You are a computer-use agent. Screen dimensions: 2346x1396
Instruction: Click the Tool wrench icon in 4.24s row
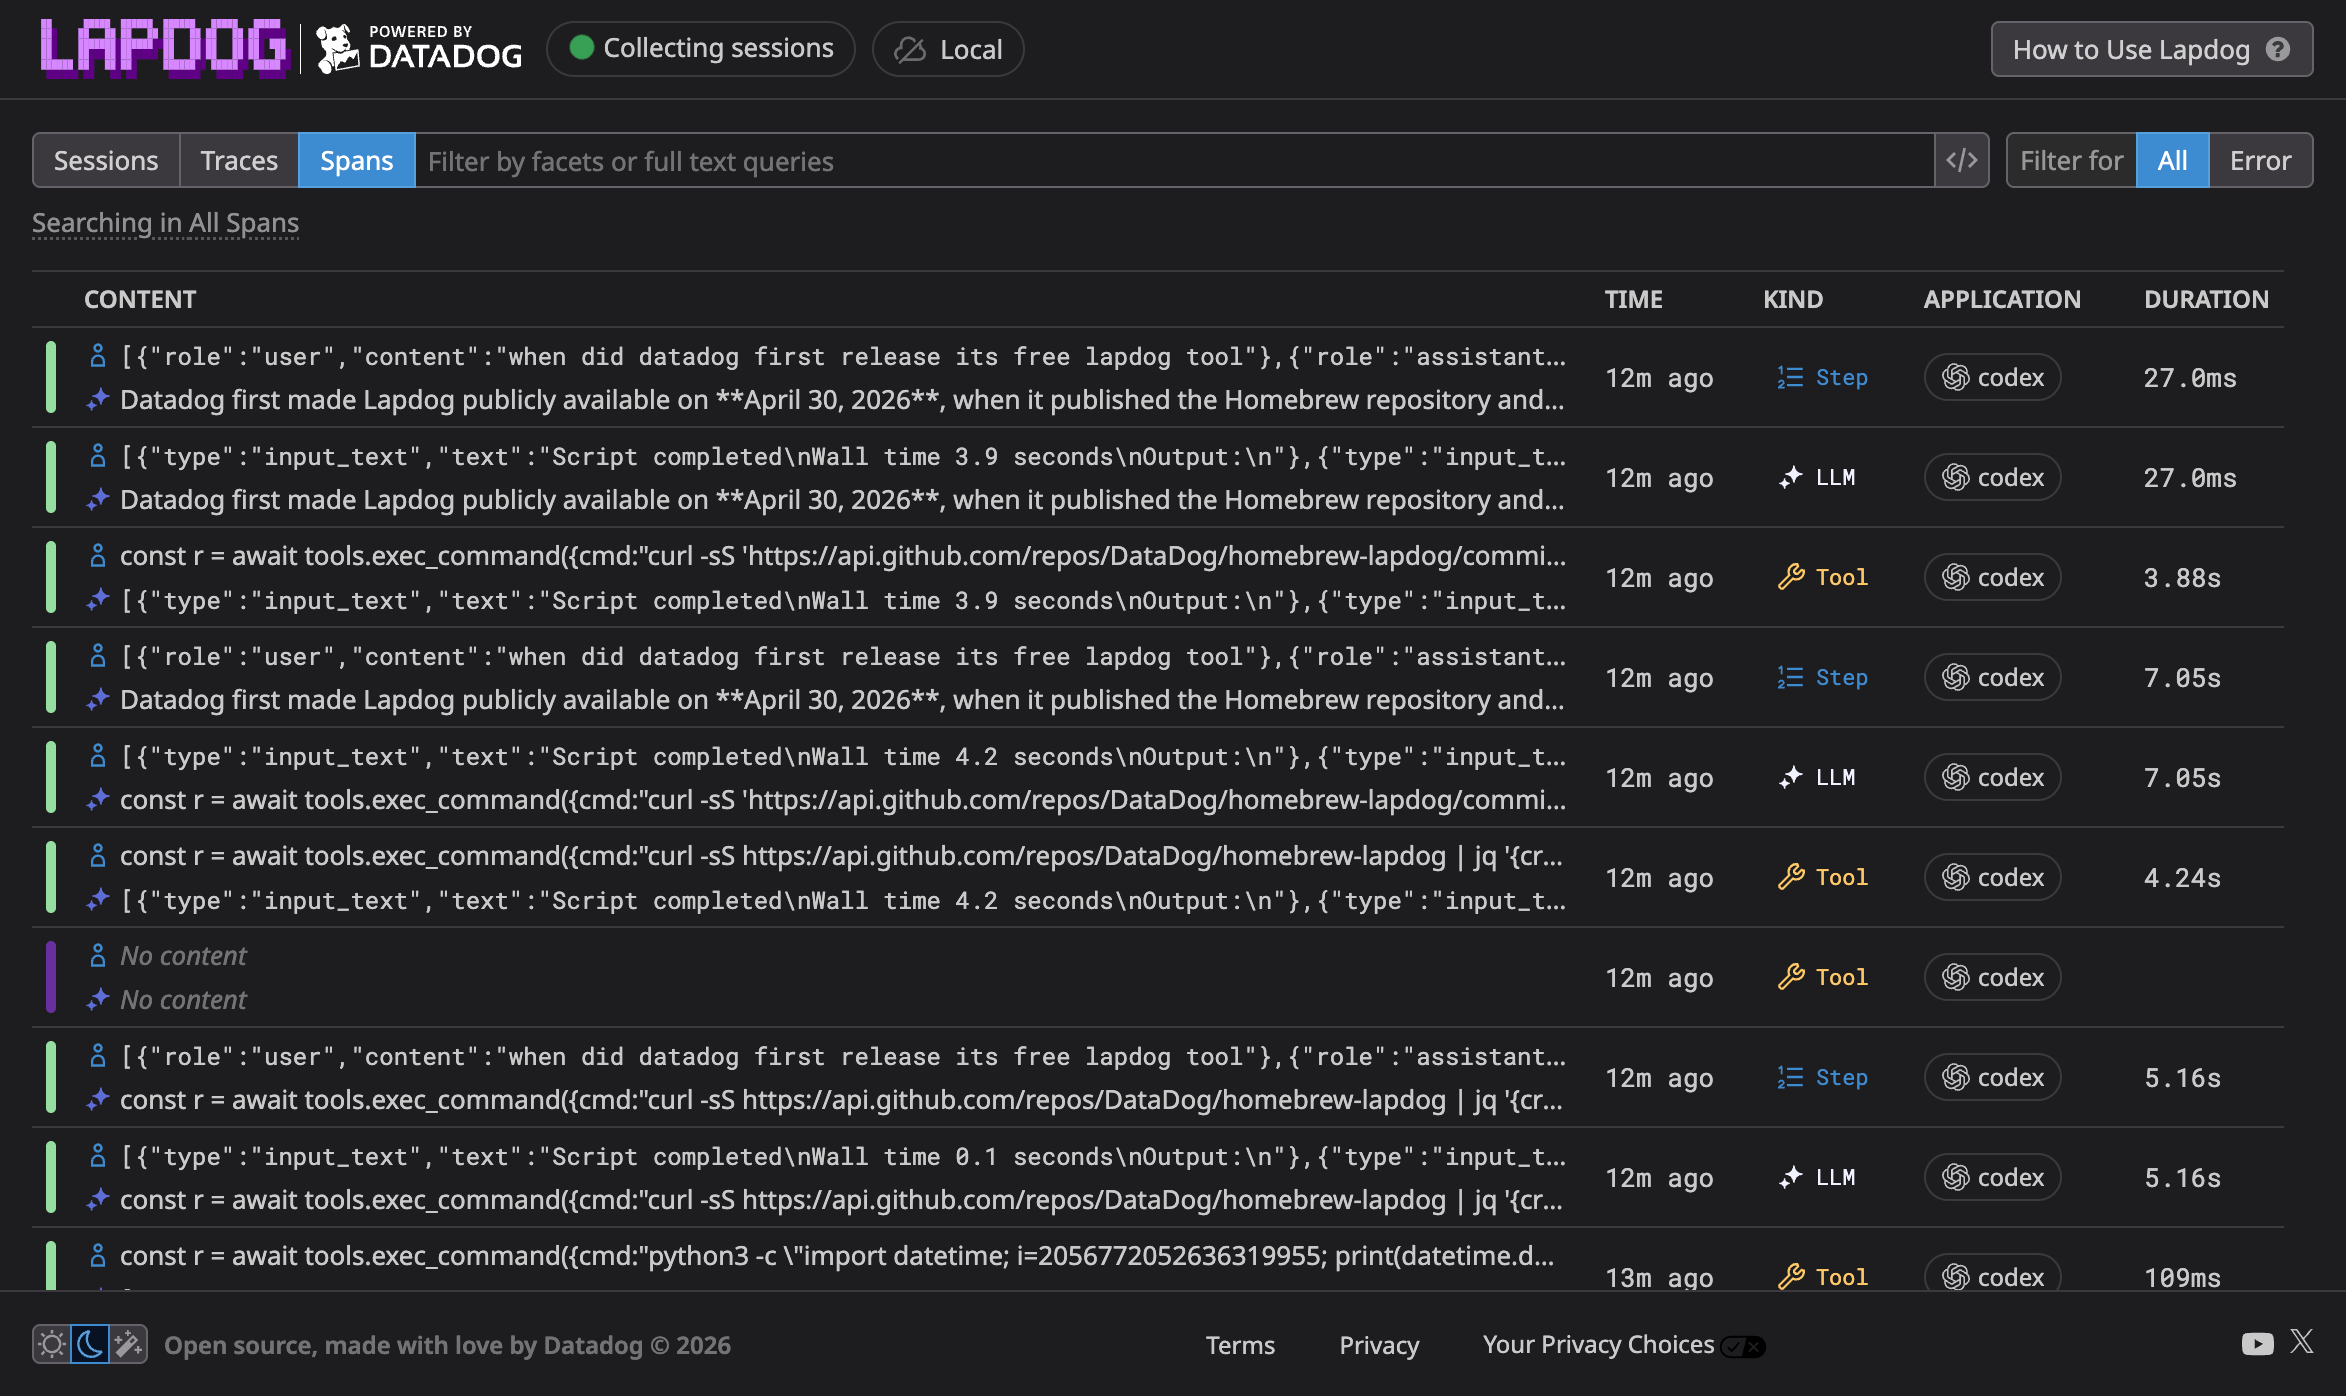[x=1790, y=877]
